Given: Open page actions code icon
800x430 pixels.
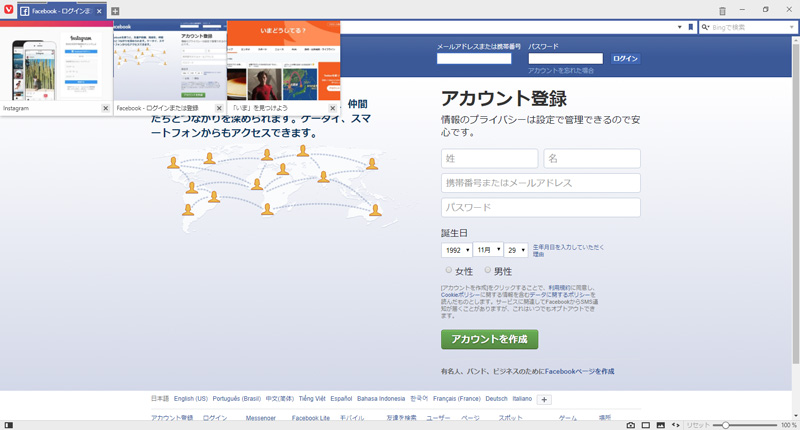Looking at the screenshot, I should pyautogui.click(x=676, y=425).
